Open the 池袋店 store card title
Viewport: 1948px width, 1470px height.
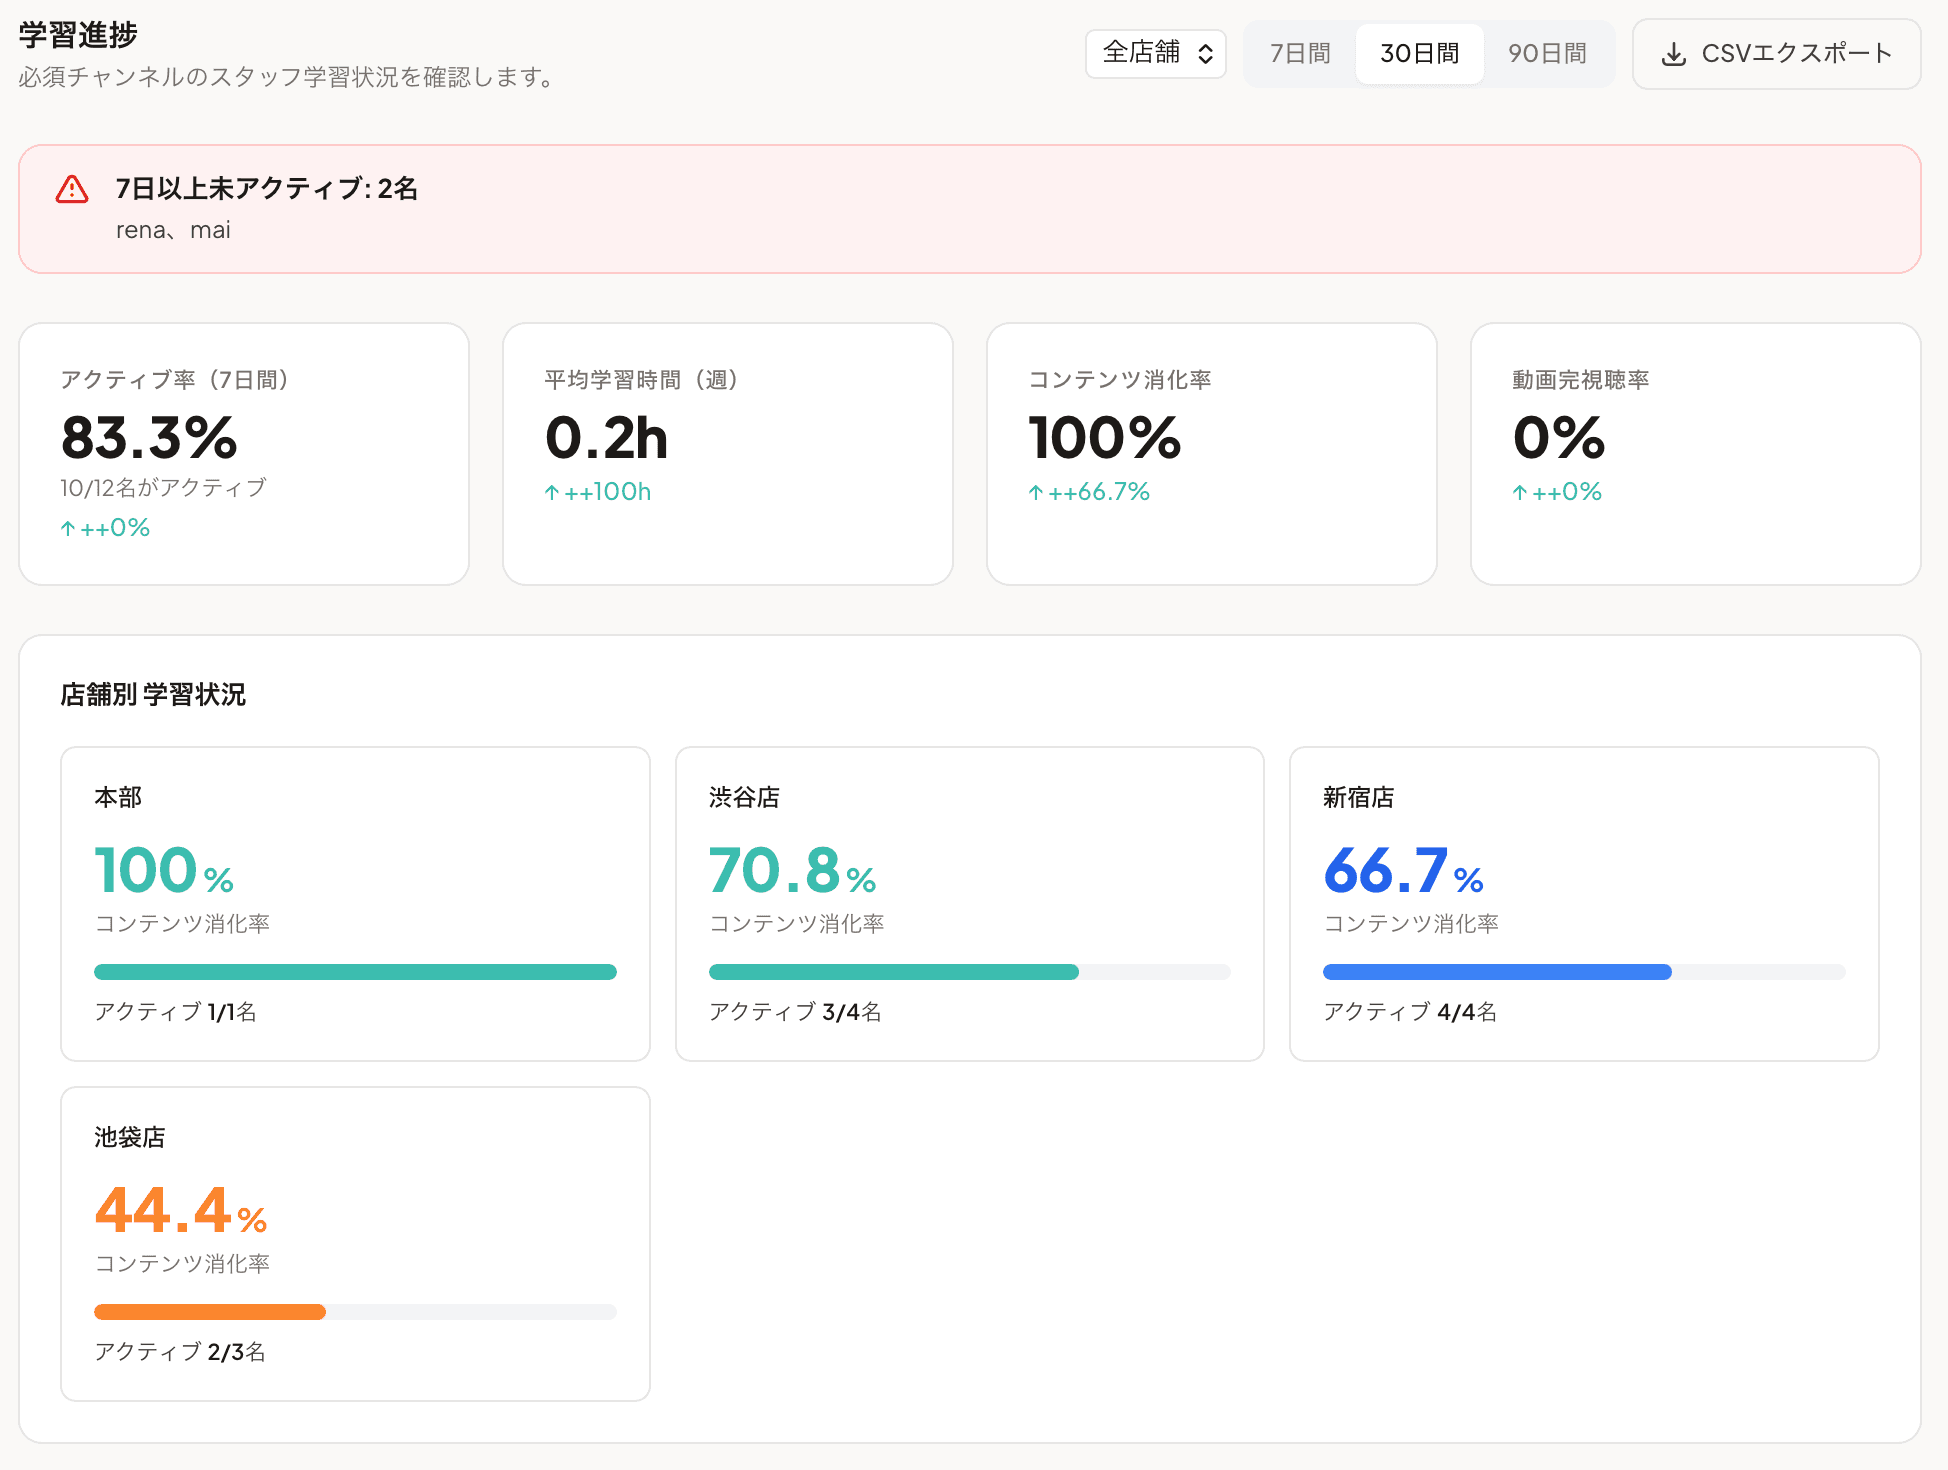pyautogui.click(x=130, y=1137)
